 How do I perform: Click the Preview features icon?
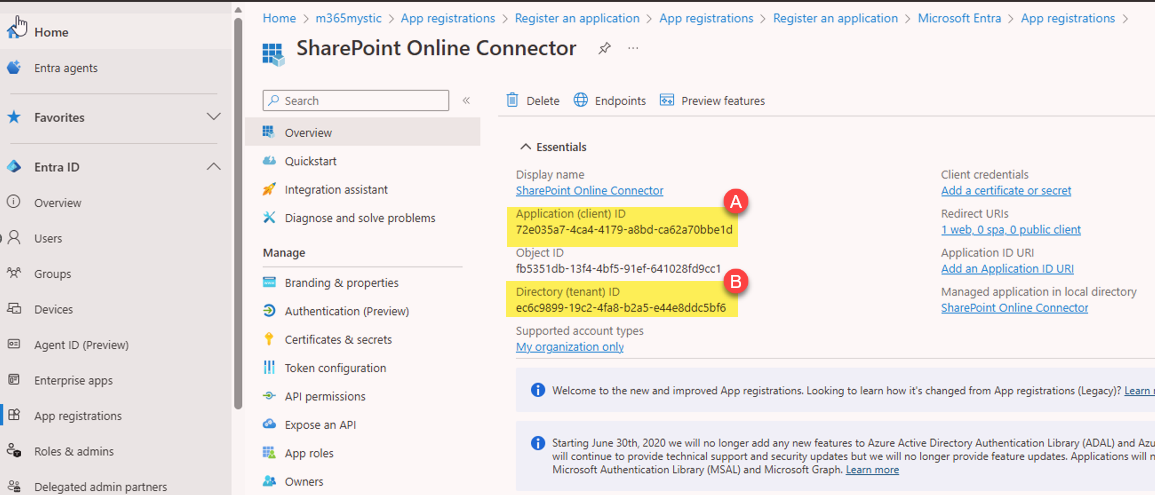pos(667,100)
